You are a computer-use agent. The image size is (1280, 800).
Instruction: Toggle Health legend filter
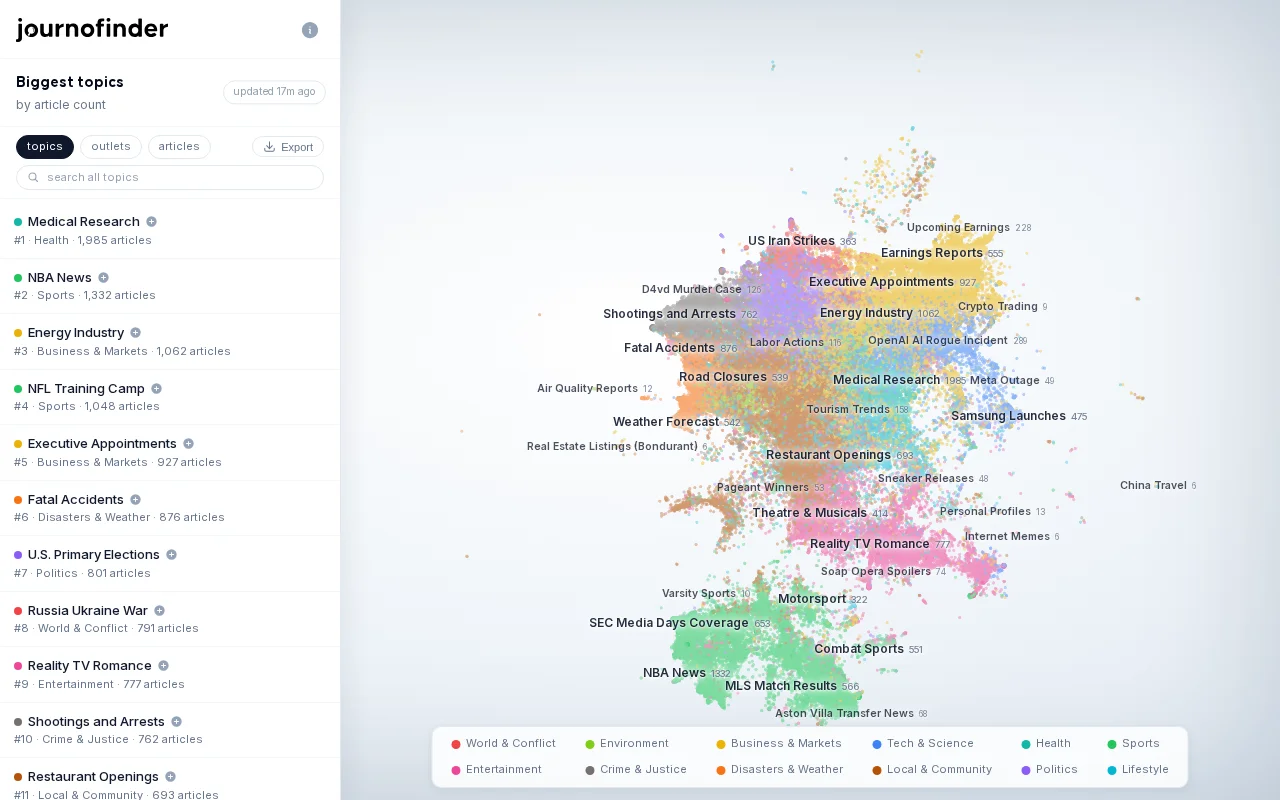1046,744
